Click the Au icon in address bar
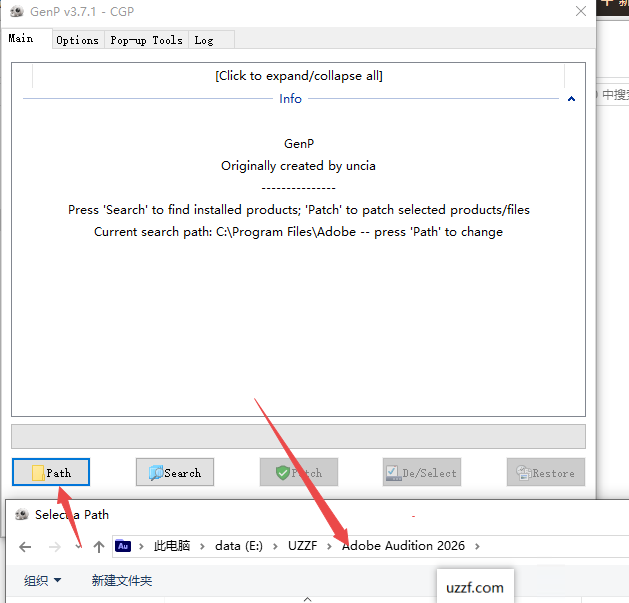Image resolution: width=629 pixels, height=603 pixels. [123, 546]
